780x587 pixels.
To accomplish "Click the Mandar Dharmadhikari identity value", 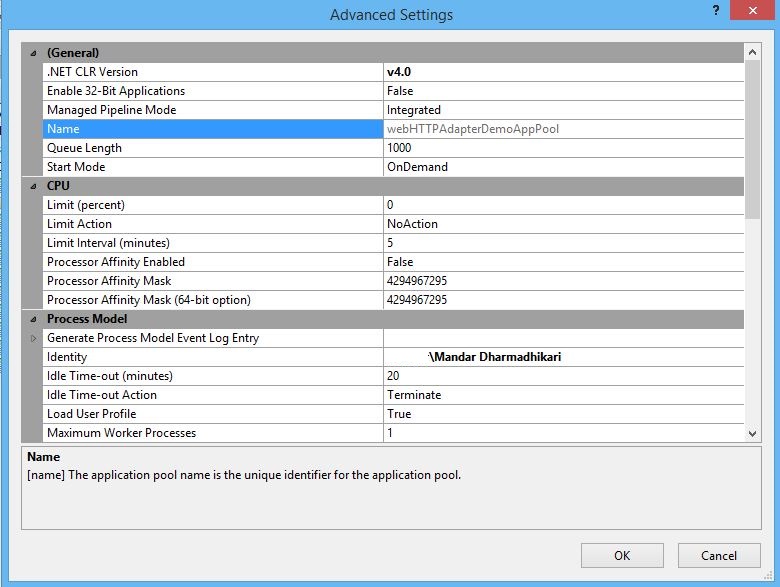I will point(564,357).
